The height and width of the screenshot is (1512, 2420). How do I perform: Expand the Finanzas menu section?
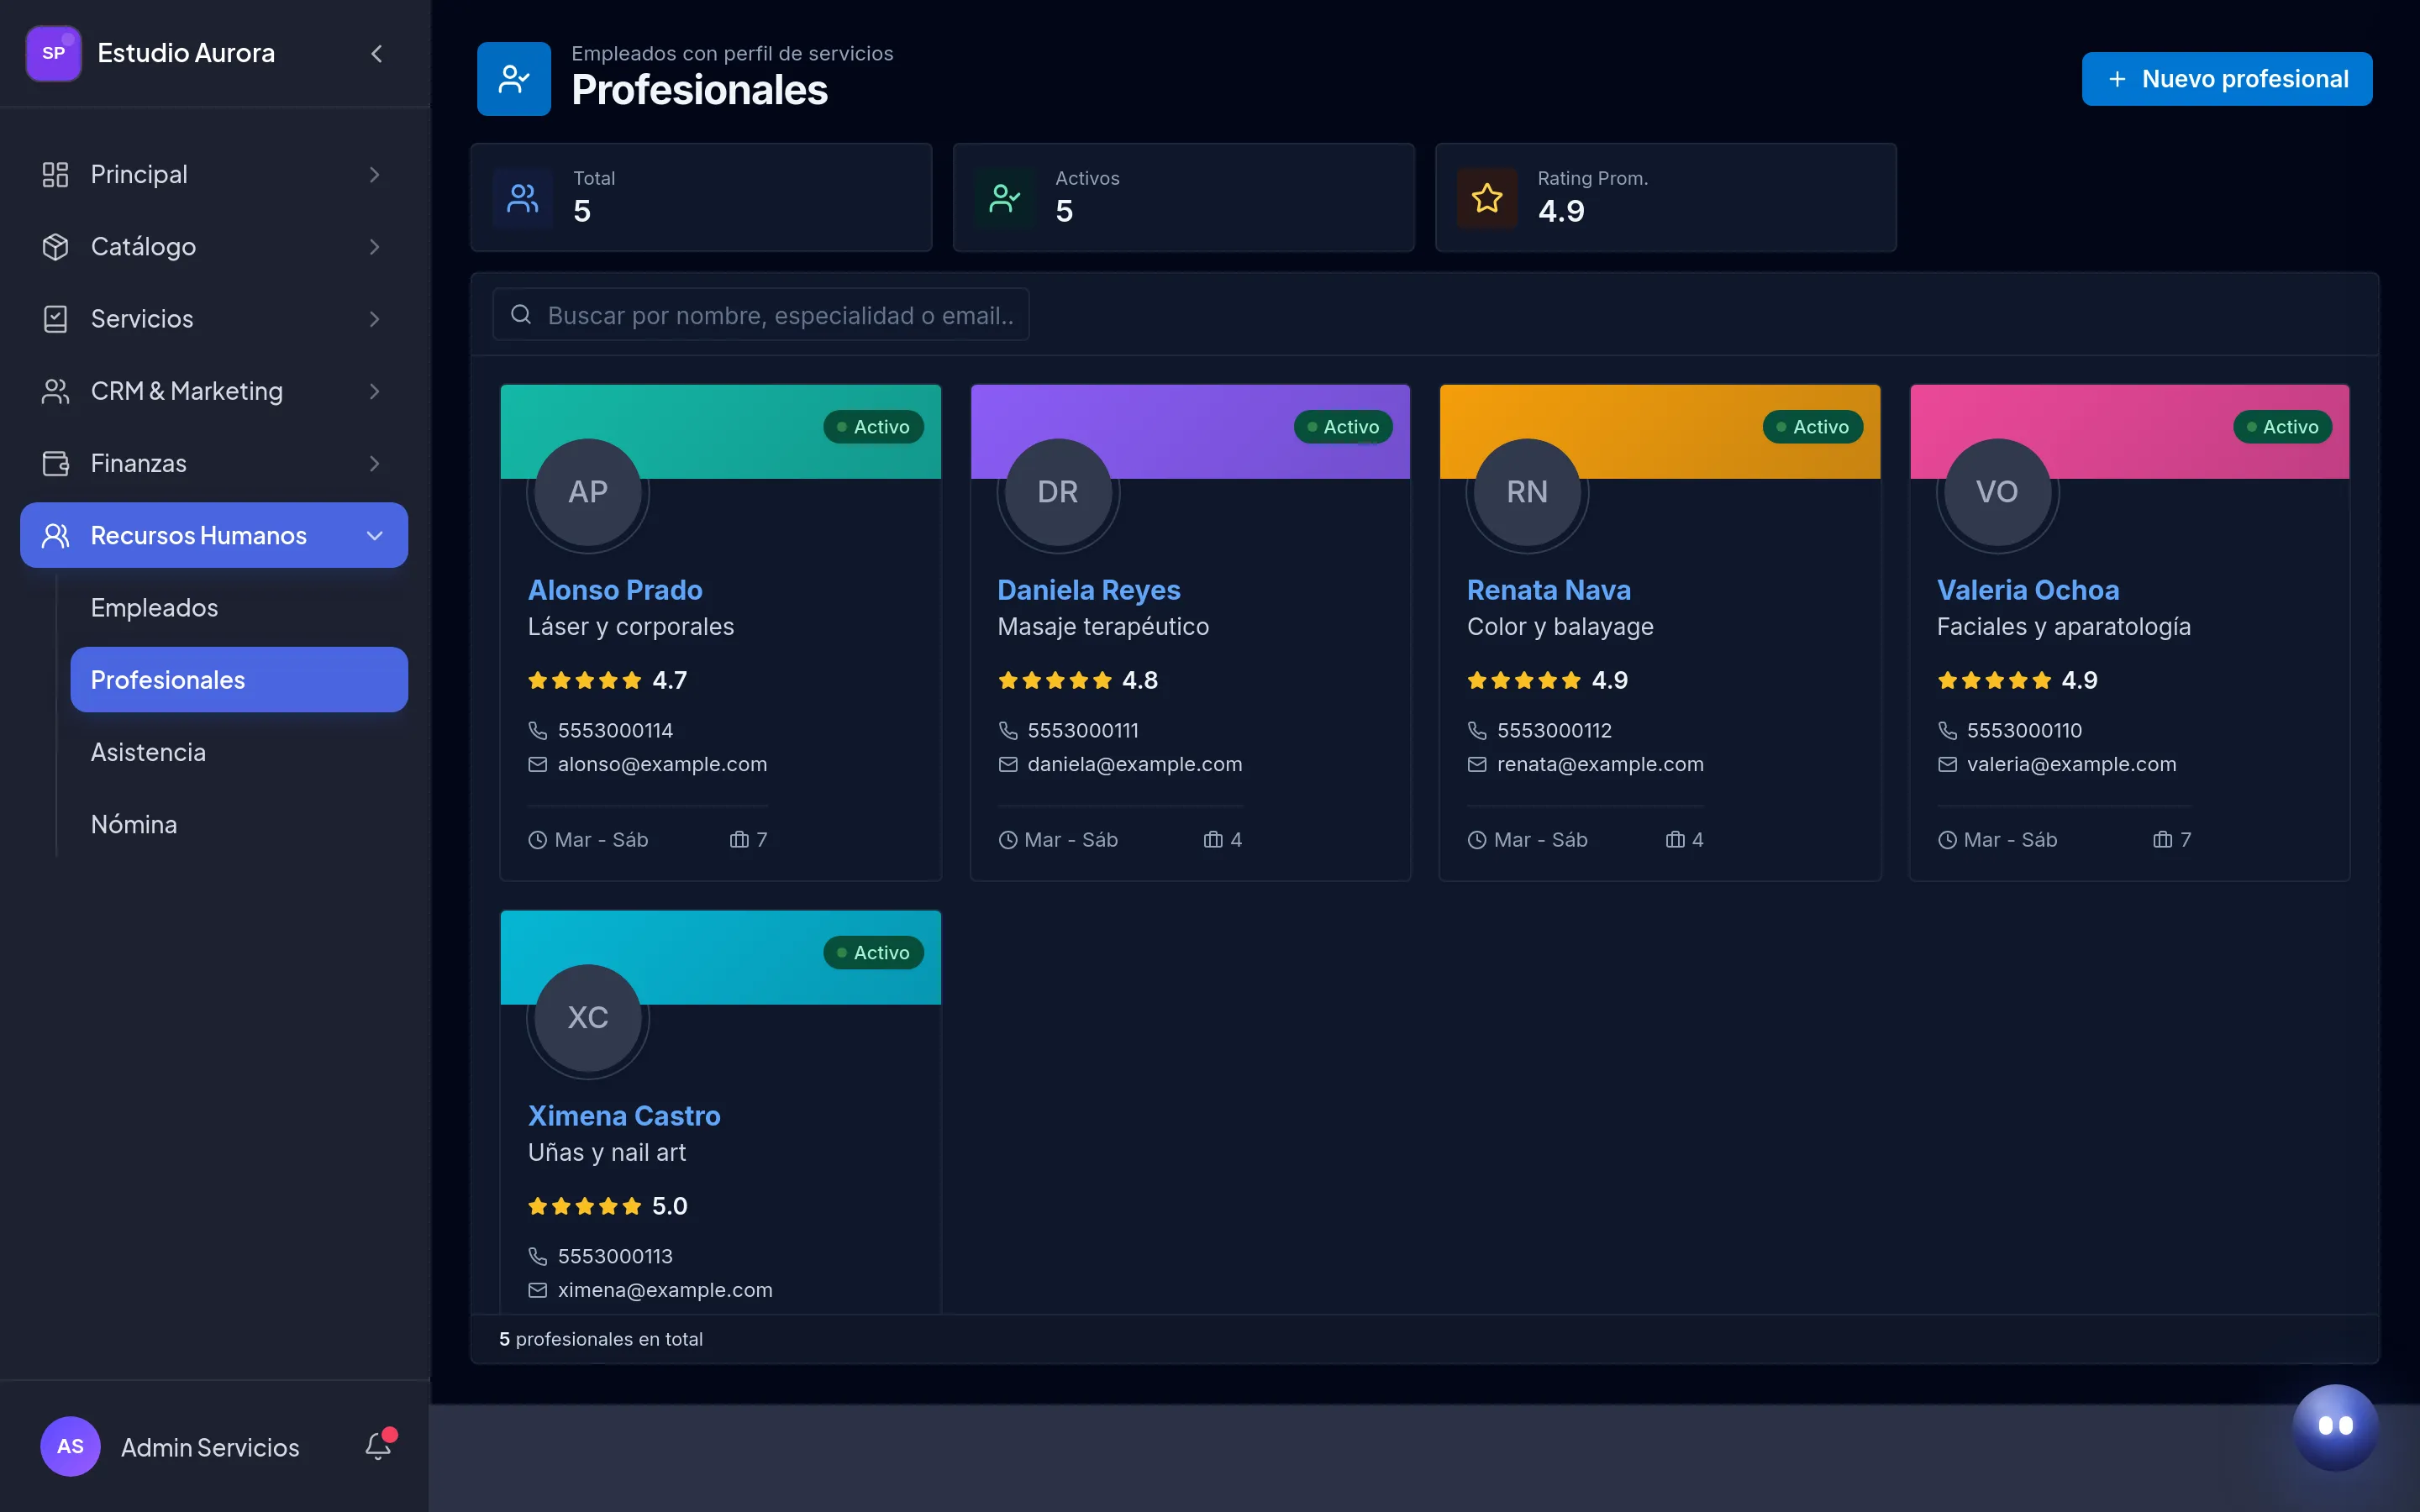(x=214, y=463)
